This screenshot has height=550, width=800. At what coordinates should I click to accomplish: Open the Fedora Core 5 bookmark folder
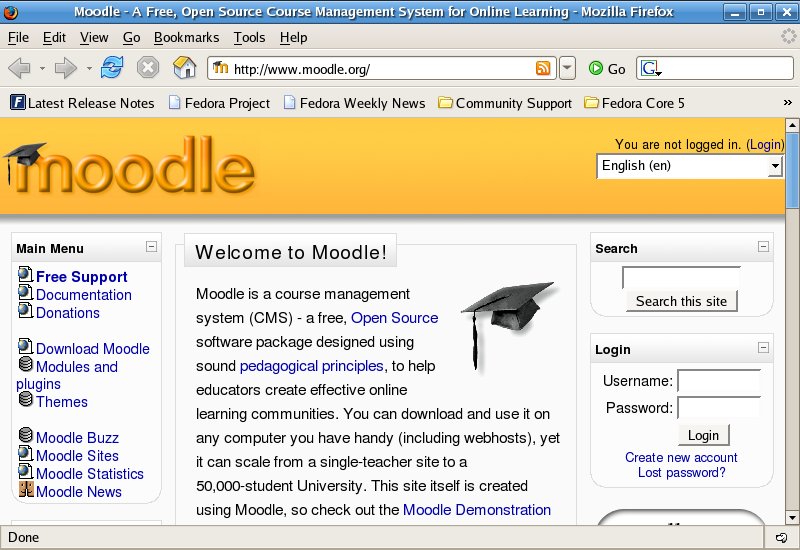coord(634,103)
